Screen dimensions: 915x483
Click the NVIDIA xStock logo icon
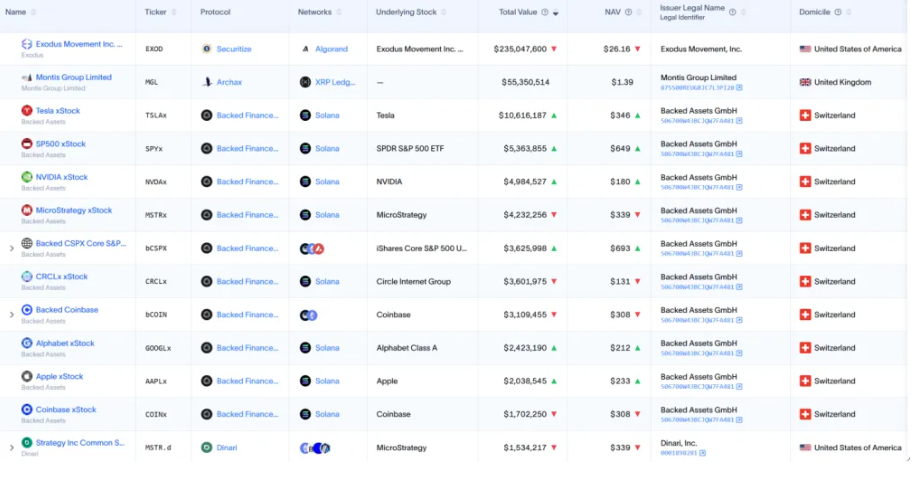pyautogui.click(x=27, y=178)
